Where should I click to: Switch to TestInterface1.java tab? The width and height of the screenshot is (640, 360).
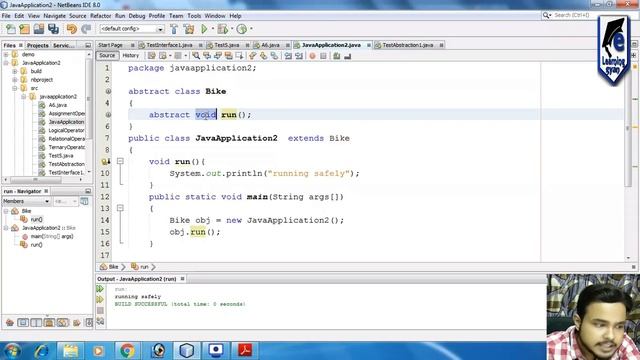169,45
